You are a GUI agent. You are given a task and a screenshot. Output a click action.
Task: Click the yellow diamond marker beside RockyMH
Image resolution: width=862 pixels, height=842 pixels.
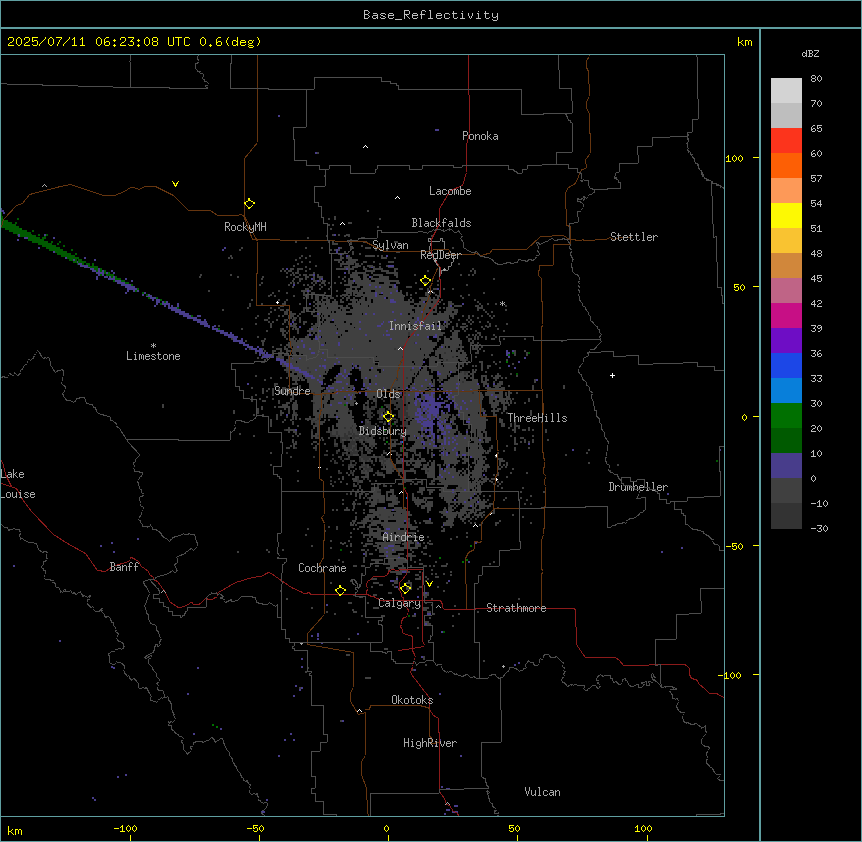(249, 203)
